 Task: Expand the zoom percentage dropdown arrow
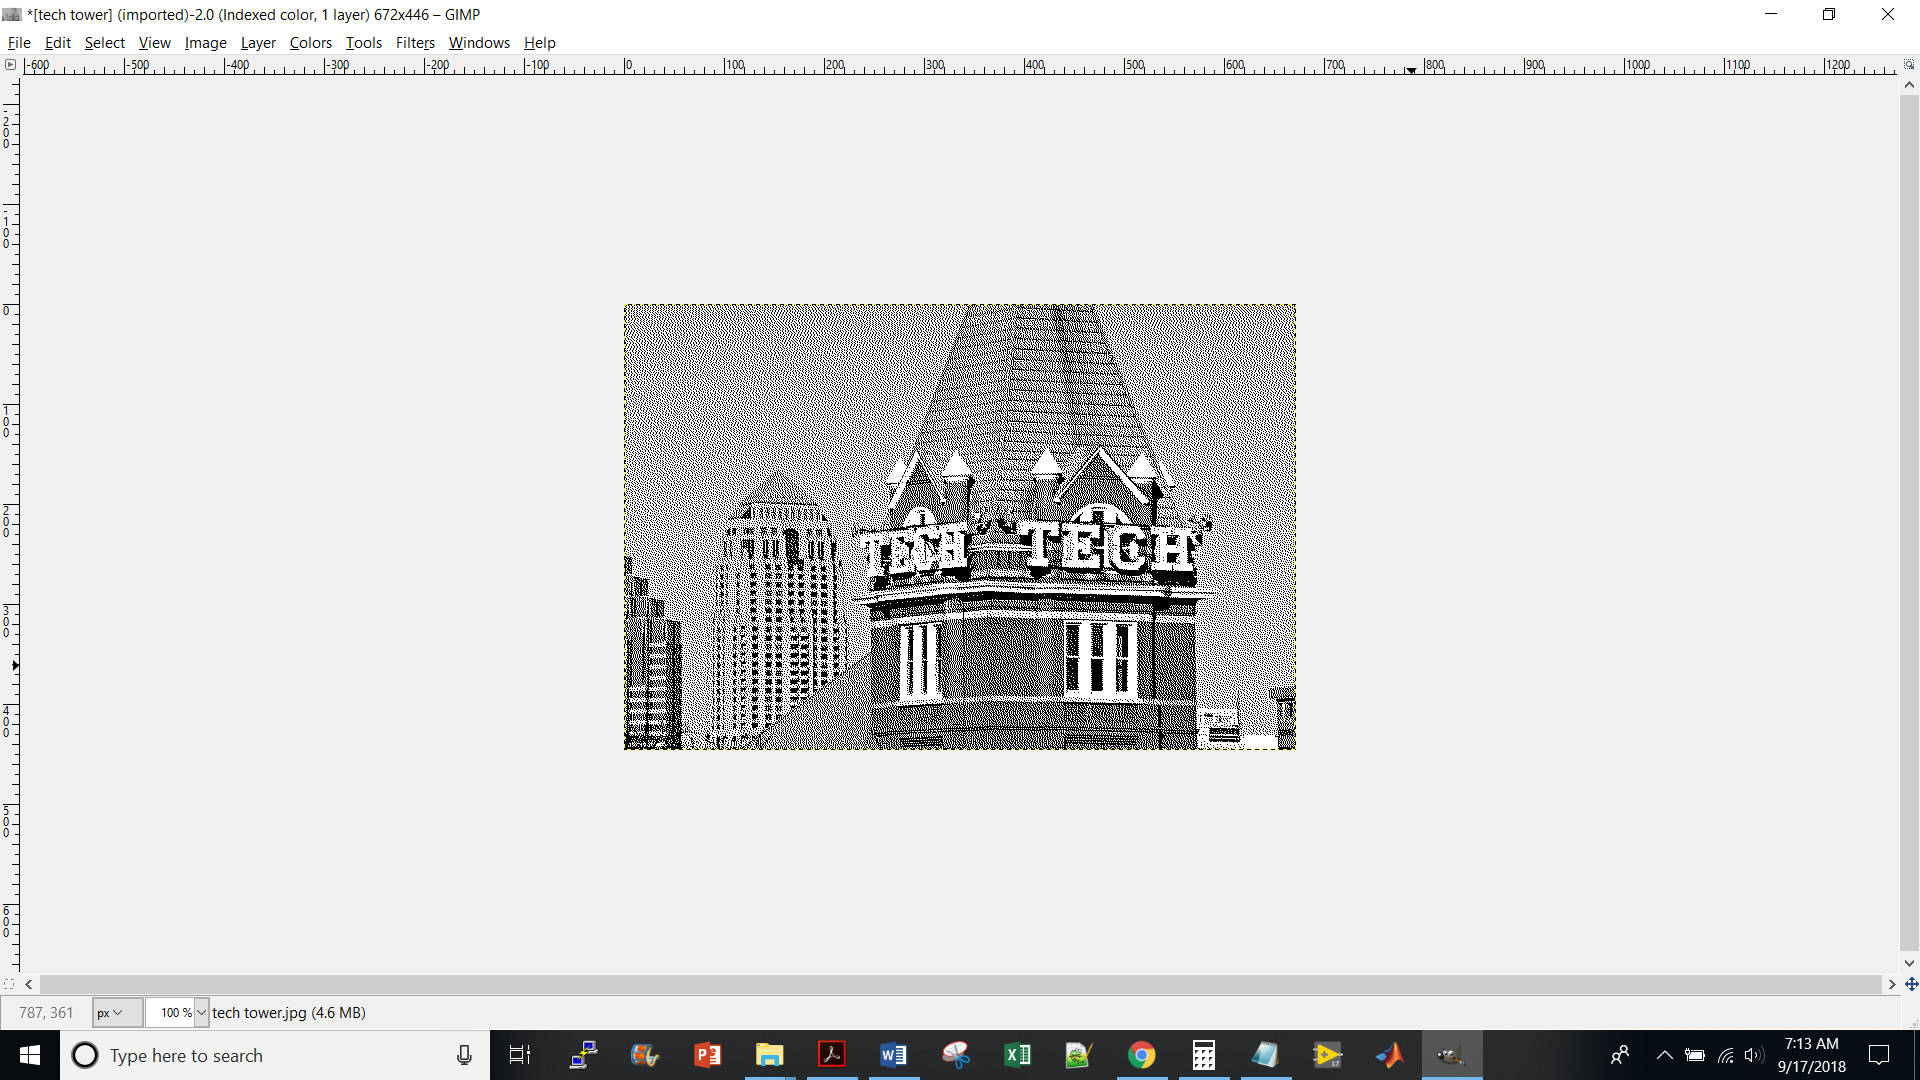tap(201, 1013)
